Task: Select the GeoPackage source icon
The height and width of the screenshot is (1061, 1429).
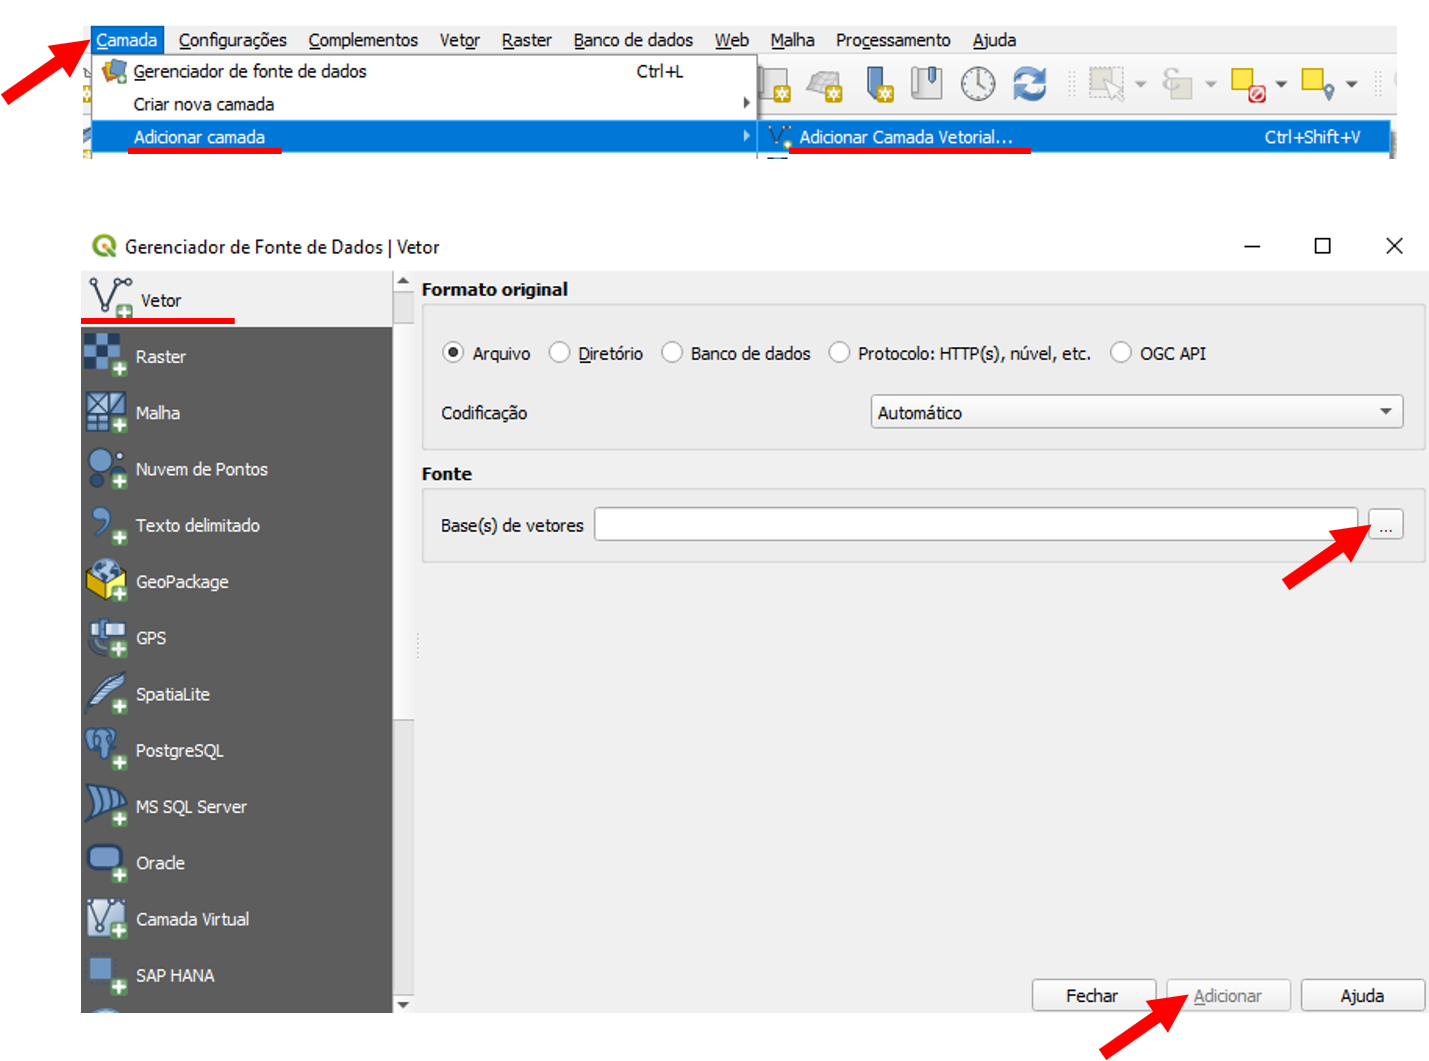Action: (105, 580)
